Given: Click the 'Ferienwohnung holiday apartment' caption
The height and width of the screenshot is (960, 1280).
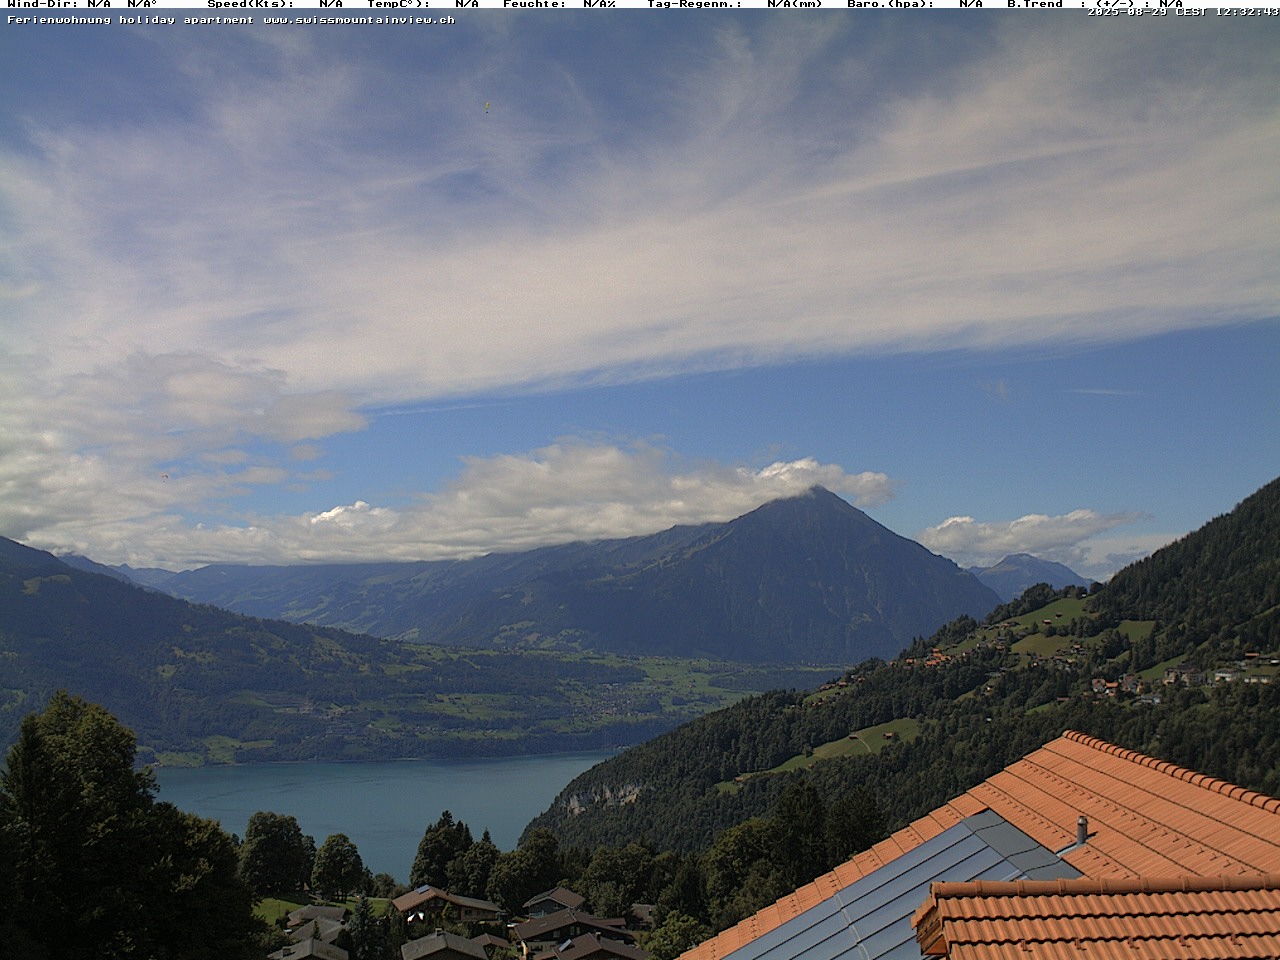Looking at the screenshot, I should pyautogui.click(x=131, y=20).
